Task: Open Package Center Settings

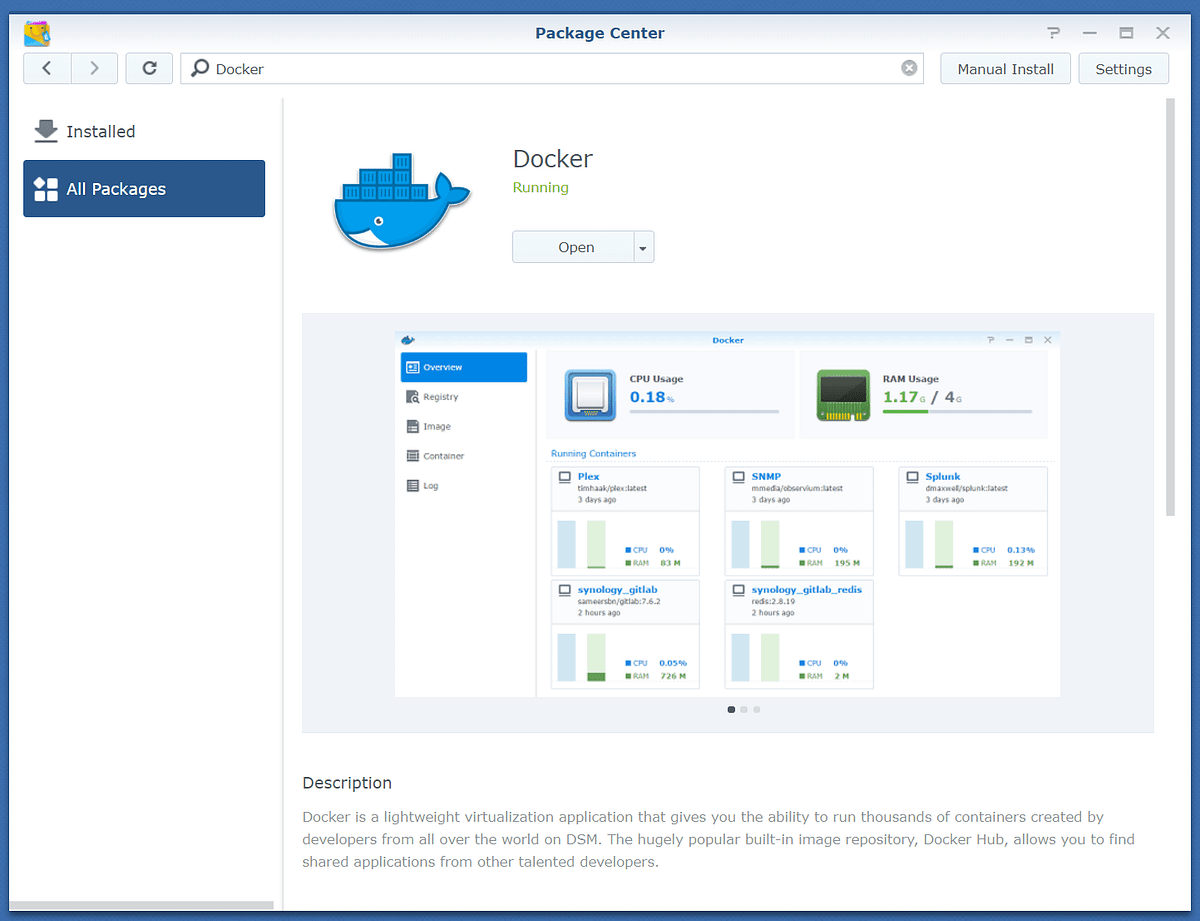Action: pyautogui.click(x=1123, y=68)
